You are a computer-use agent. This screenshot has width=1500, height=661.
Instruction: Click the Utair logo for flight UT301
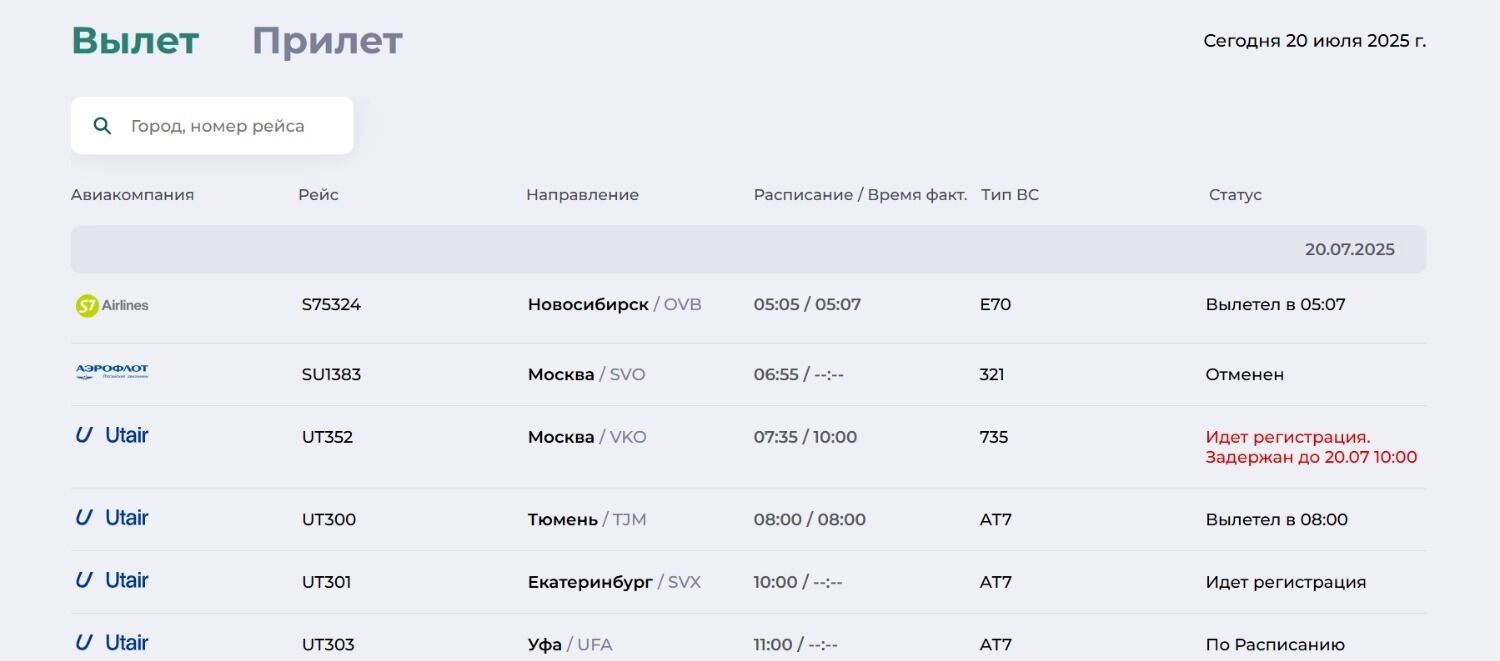coord(112,580)
